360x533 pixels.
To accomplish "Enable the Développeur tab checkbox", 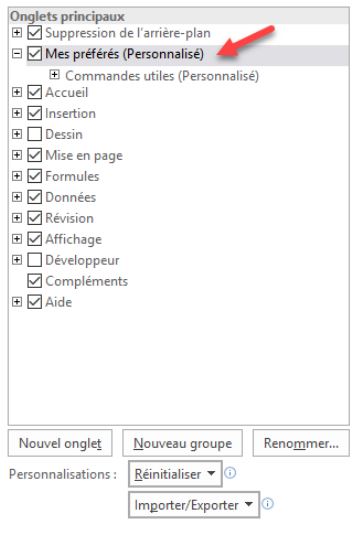I will [34, 260].
